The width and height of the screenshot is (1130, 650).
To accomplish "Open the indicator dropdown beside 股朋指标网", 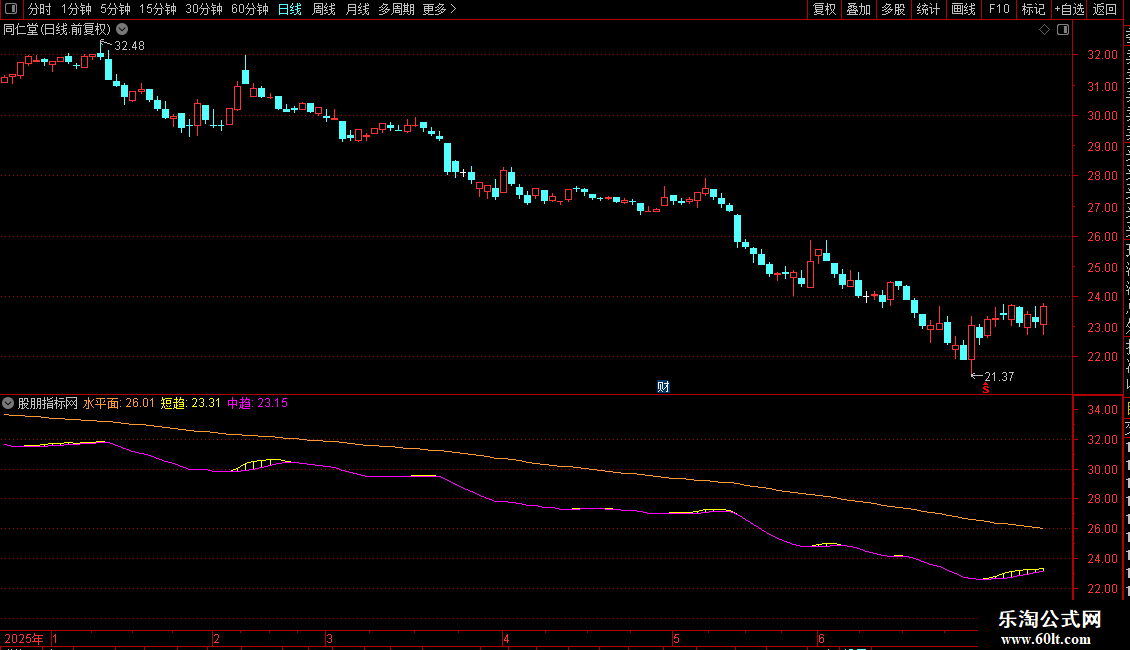I will (8, 404).
